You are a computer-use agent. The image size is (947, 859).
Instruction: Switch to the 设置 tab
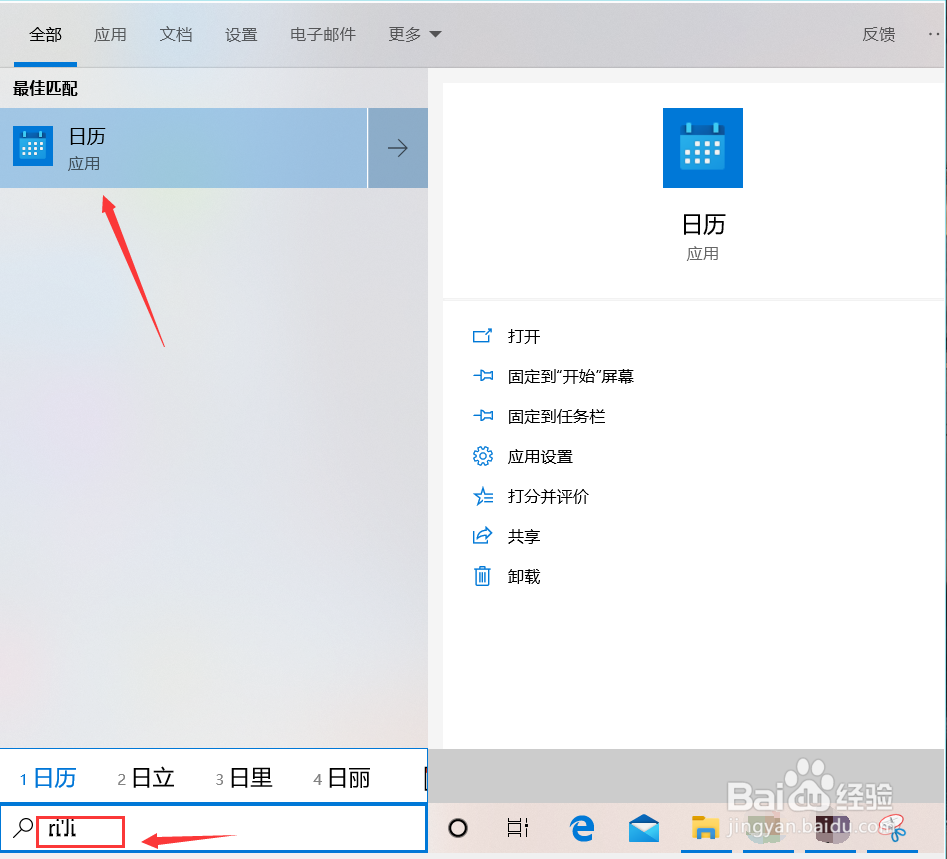click(x=241, y=33)
